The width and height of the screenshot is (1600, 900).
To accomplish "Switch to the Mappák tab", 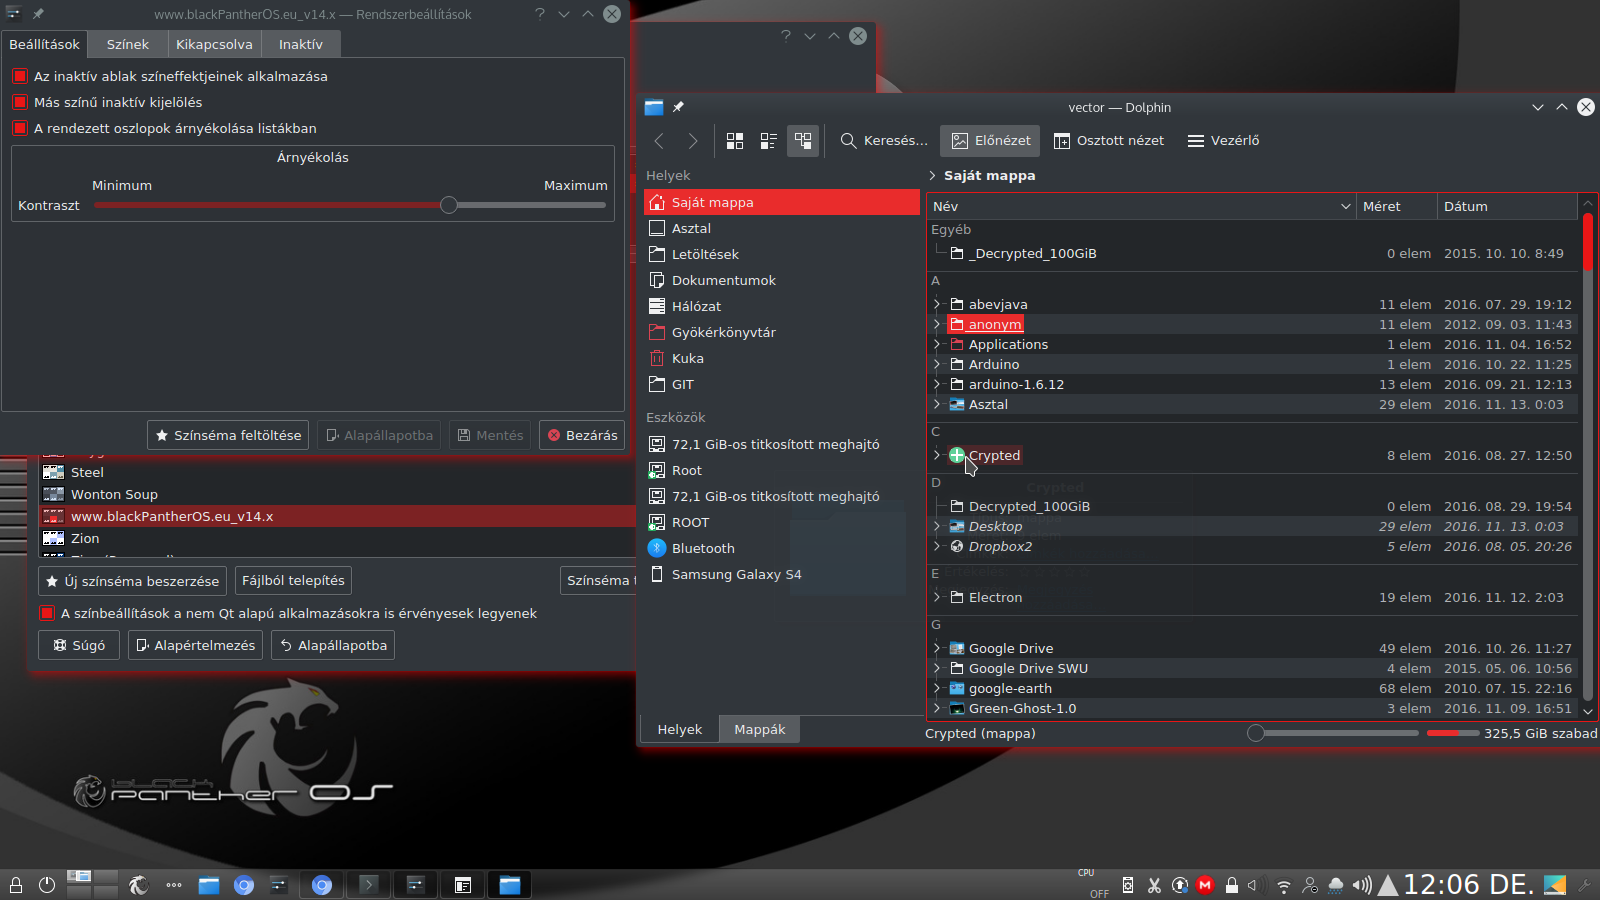I will tap(760, 729).
